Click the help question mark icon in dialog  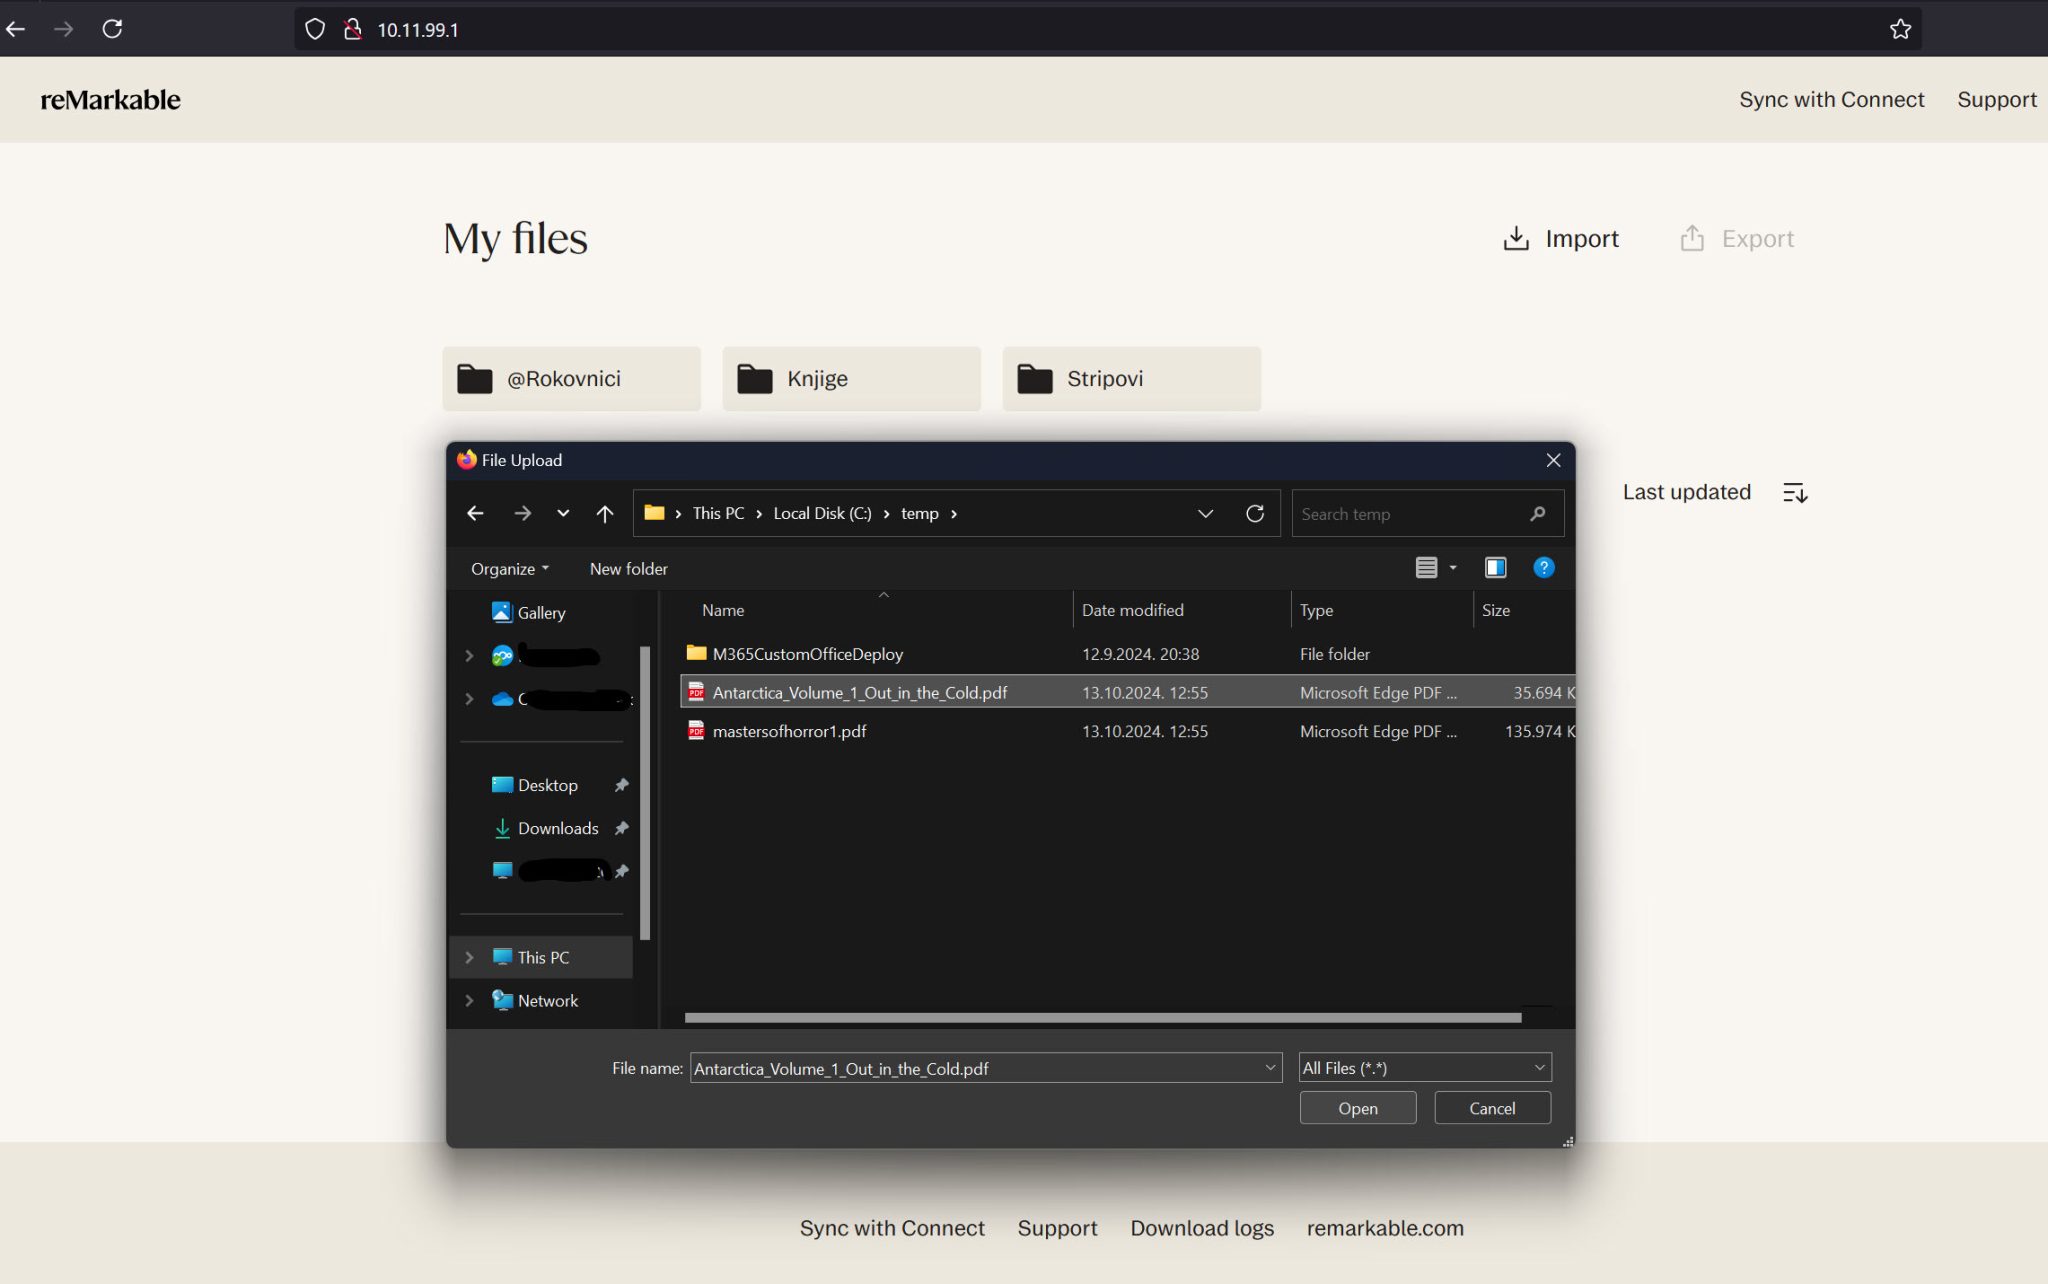pyautogui.click(x=1544, y=568)
